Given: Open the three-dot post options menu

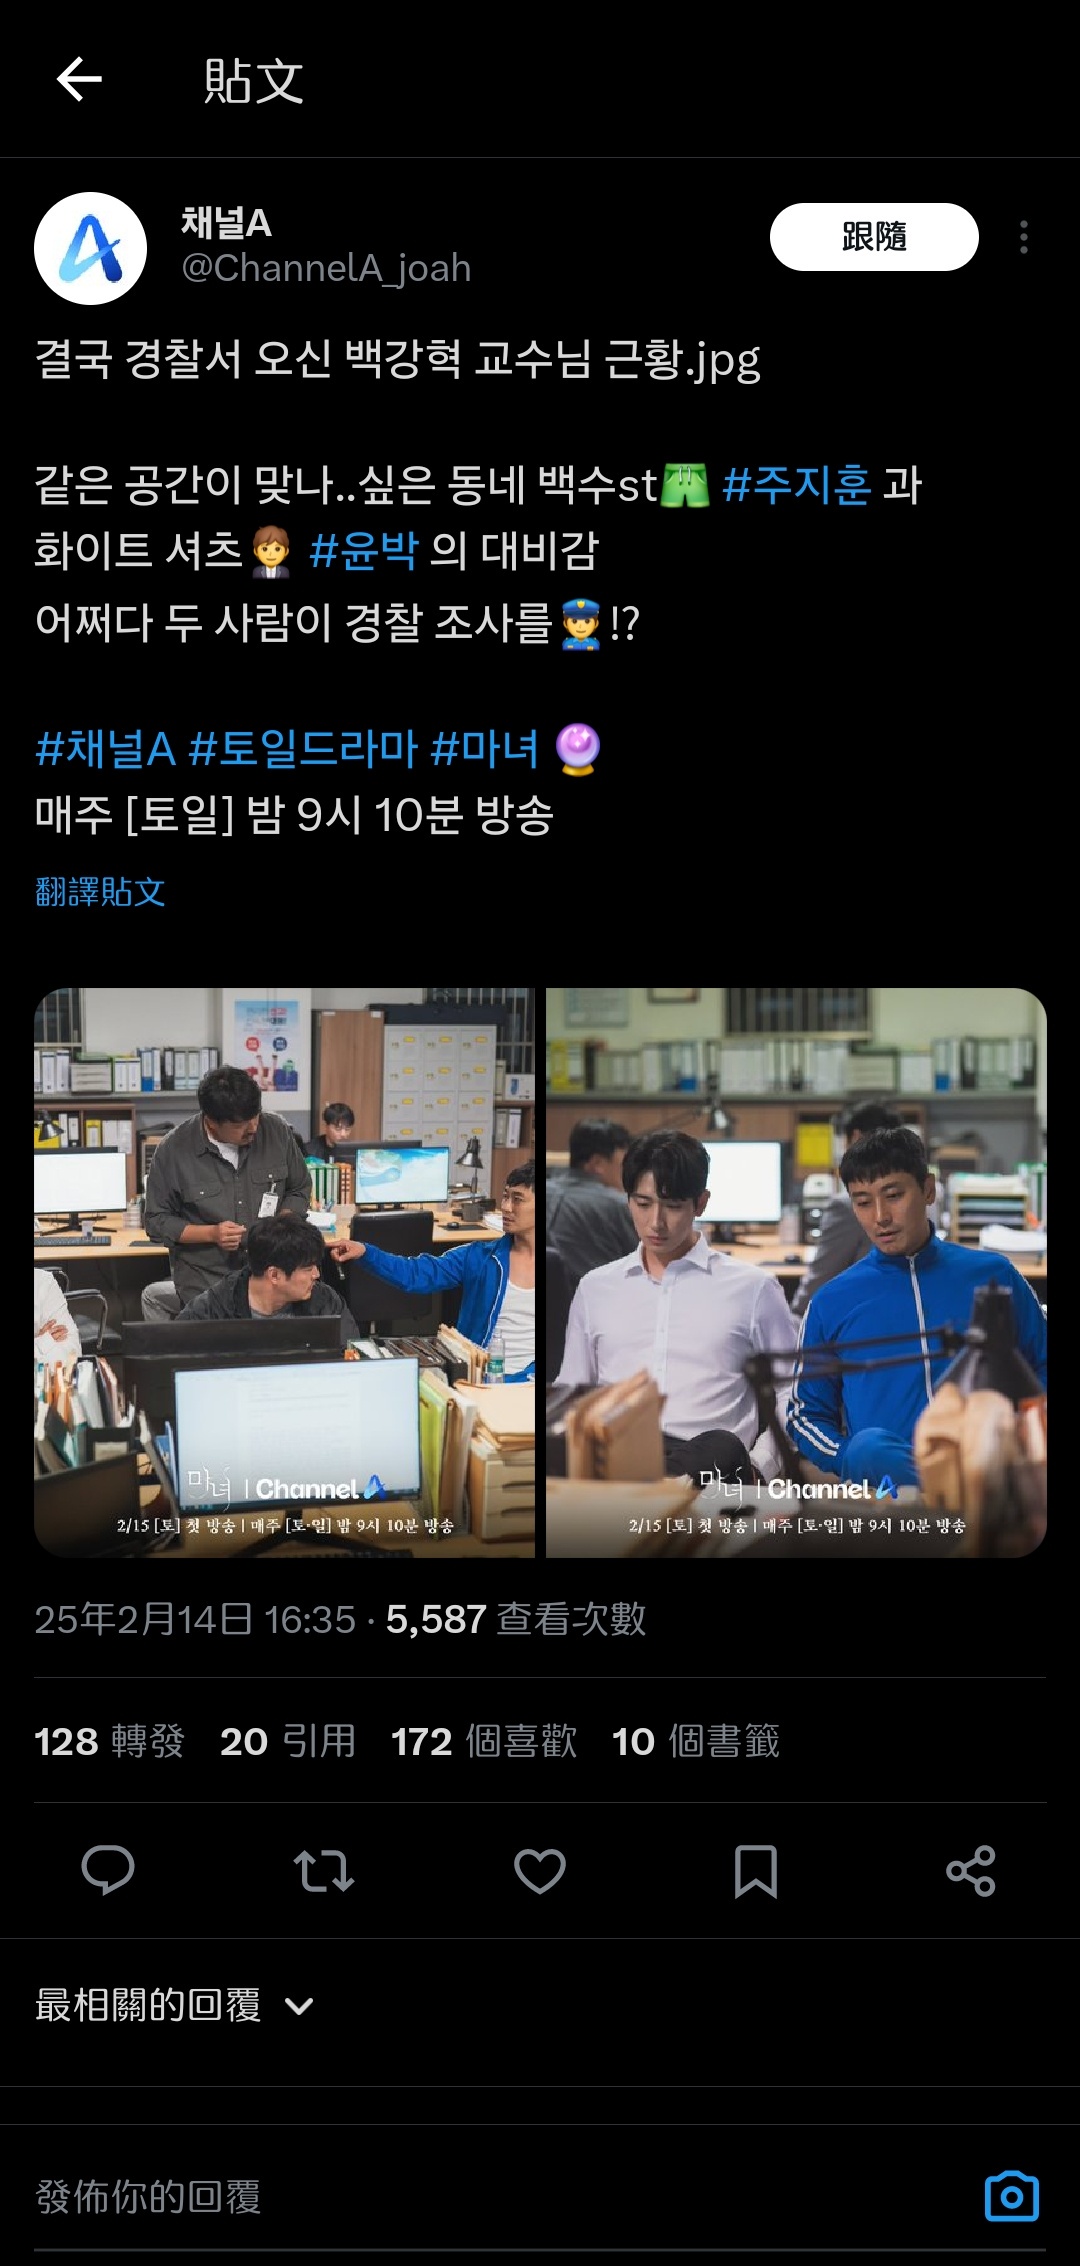Looking at the screenshot, I should [x=1023, y=237].
